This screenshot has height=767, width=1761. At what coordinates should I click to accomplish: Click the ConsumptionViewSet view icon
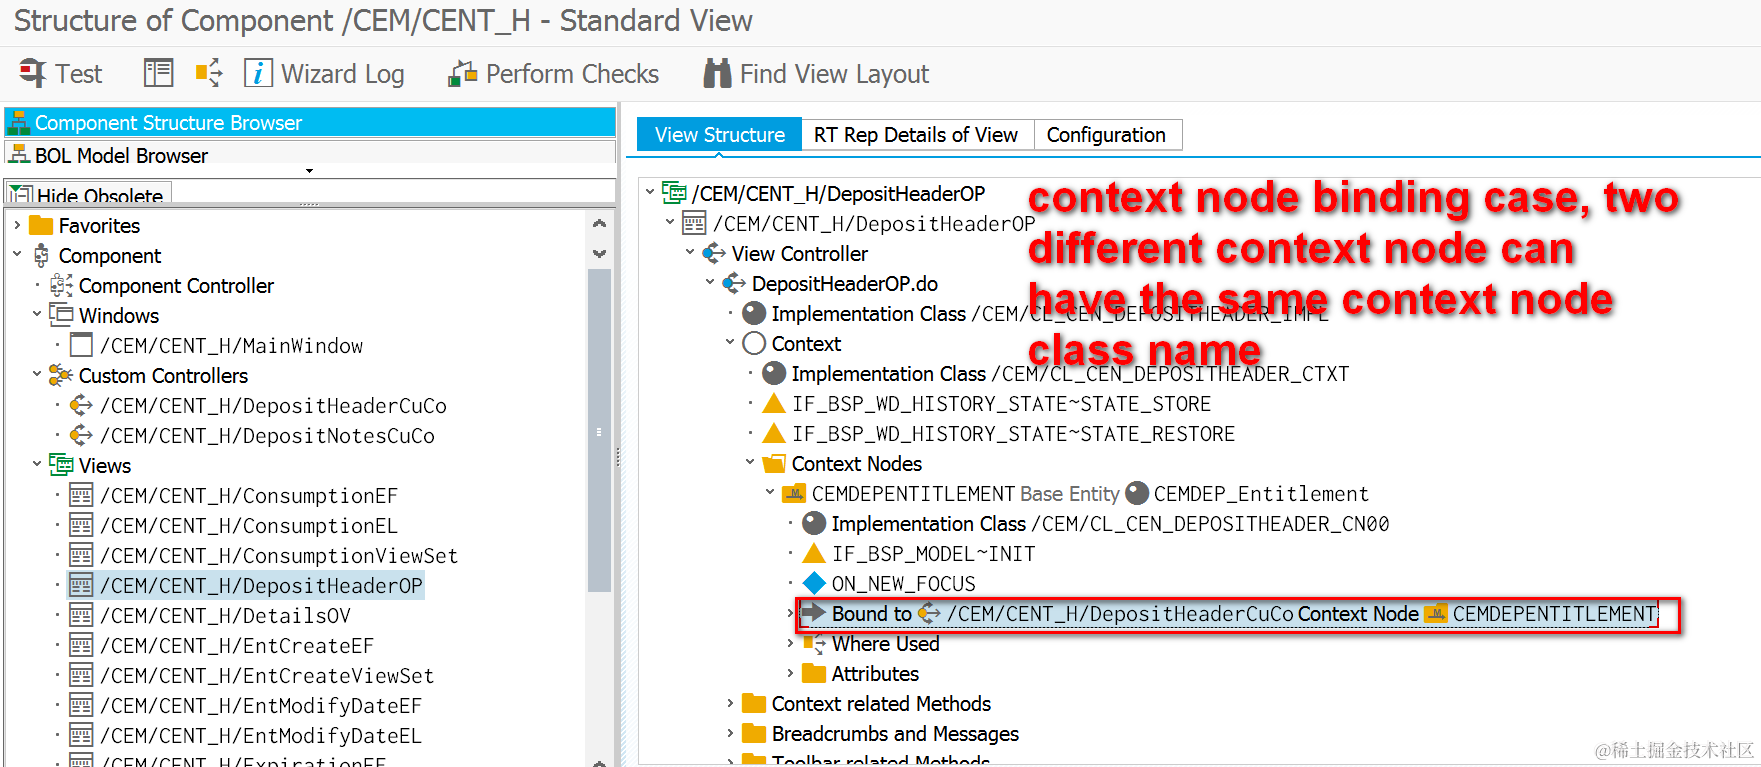[x=81, y=555]
